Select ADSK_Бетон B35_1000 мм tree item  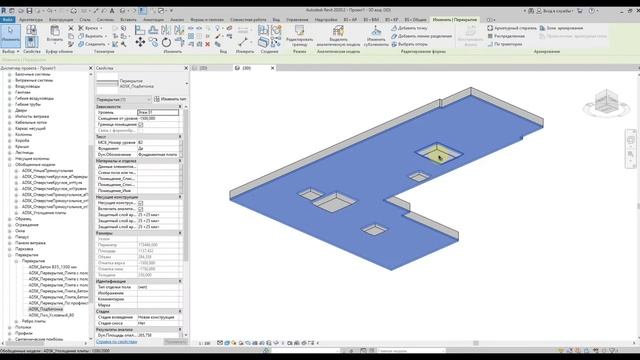point(53,267)
